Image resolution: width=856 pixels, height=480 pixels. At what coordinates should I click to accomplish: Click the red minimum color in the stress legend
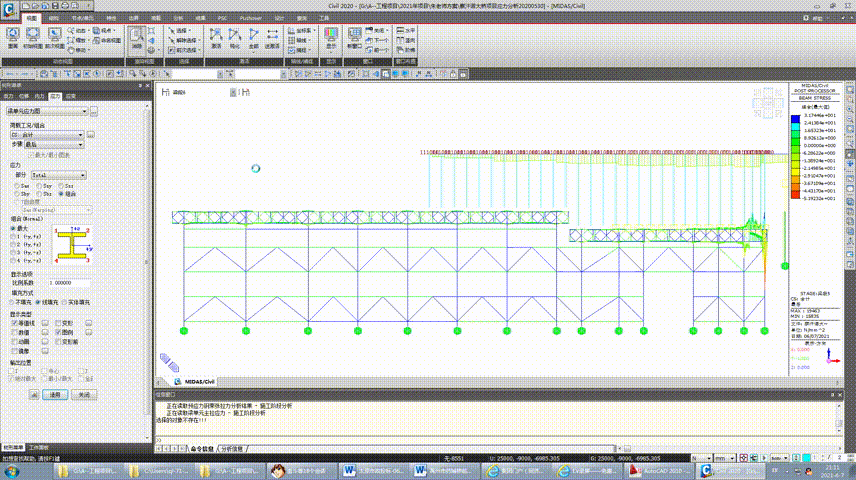[x=795, y=194]
